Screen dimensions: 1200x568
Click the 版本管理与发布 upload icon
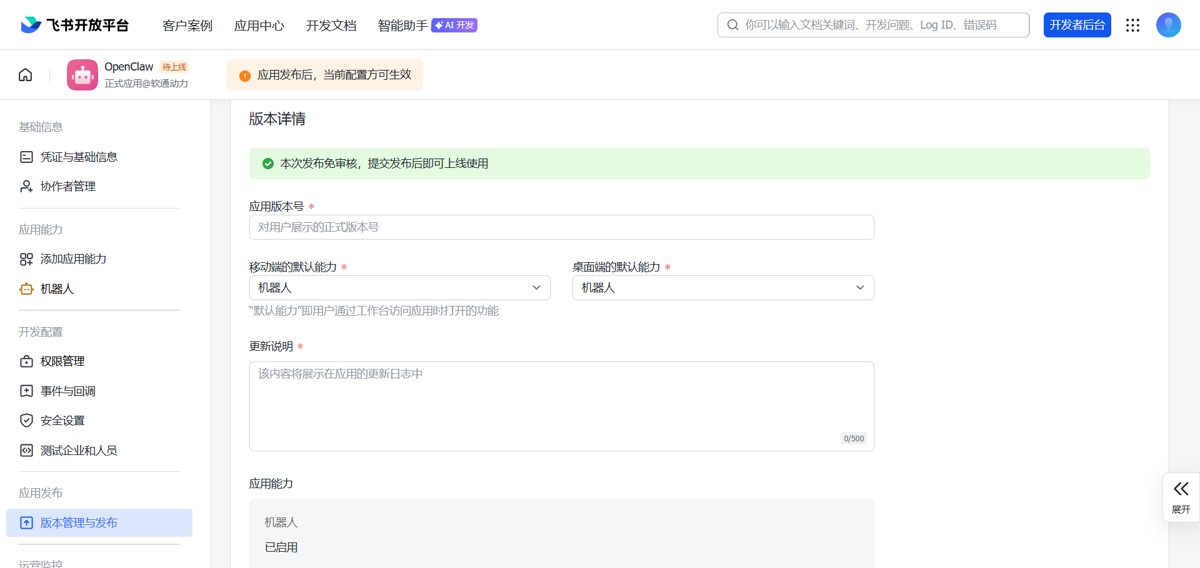click(x=27, y=523)
